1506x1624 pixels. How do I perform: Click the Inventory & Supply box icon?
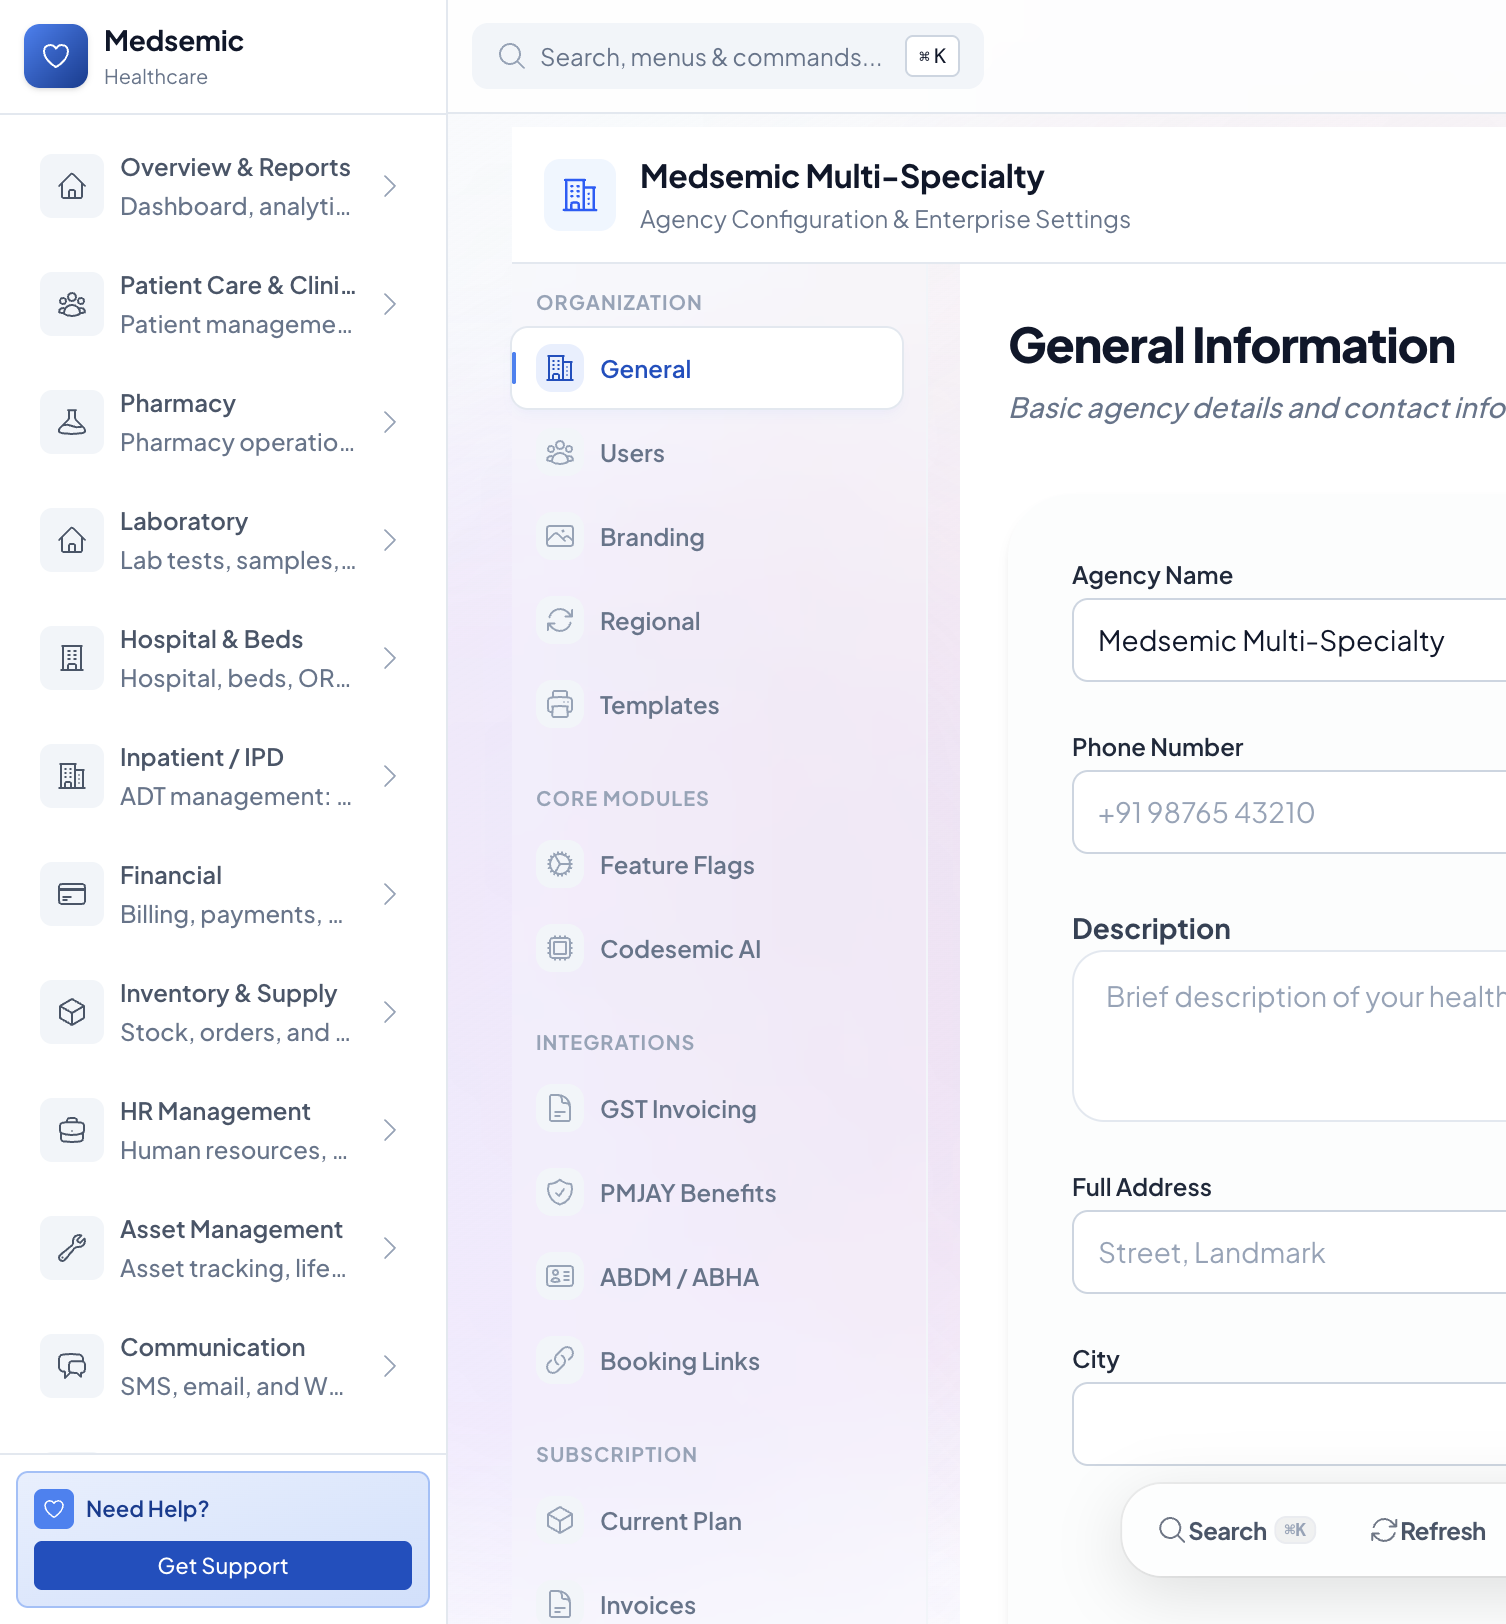[72, 1012]
